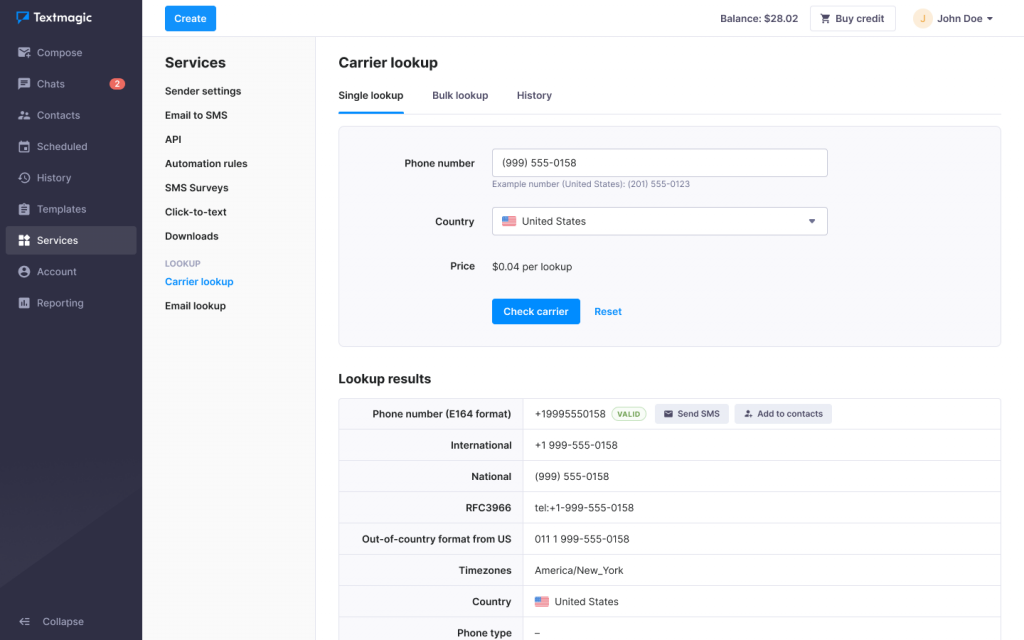This screenshot has height=640, width=1024.
Task: Click Add to contacts button
Action: coord(783,414)
